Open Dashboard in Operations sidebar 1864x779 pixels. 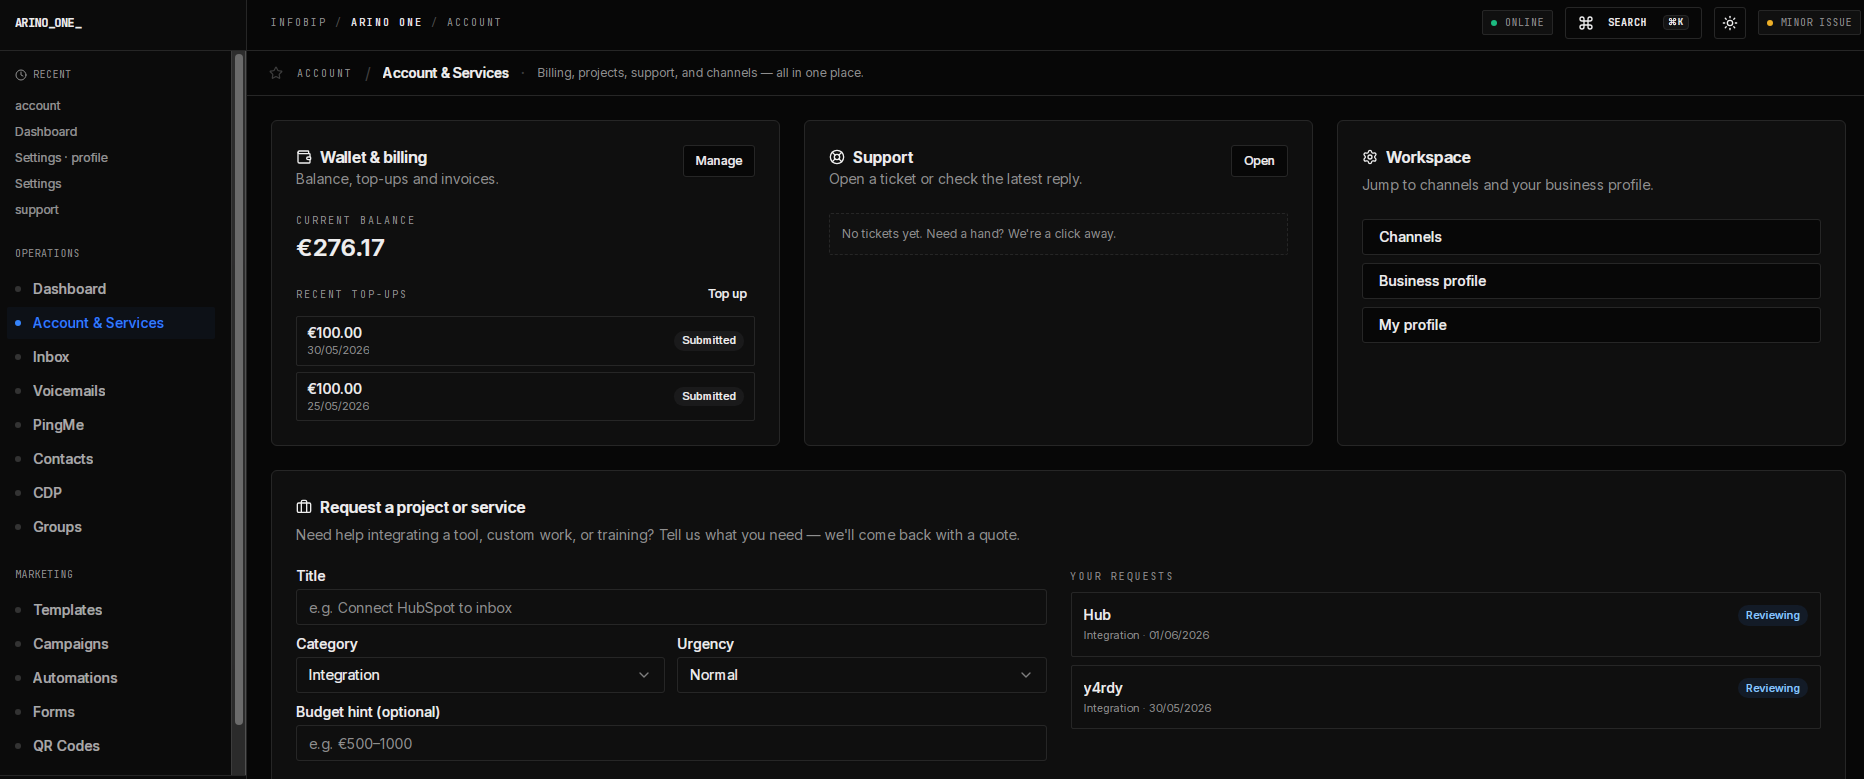coord(111,289)
